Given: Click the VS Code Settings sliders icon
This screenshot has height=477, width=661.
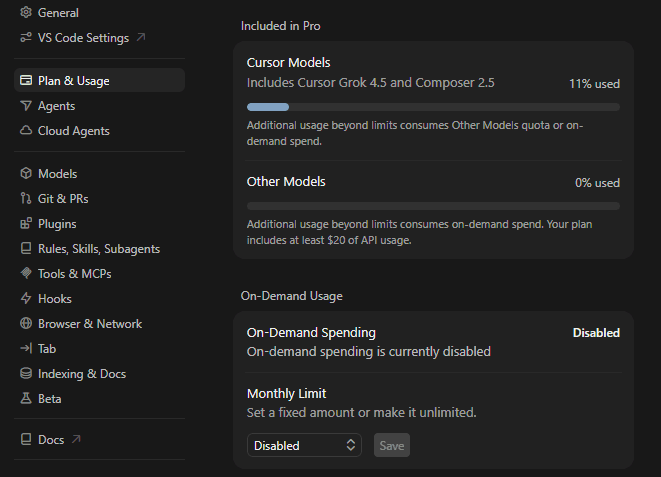Looking at the screenshot, I should 26,38.
